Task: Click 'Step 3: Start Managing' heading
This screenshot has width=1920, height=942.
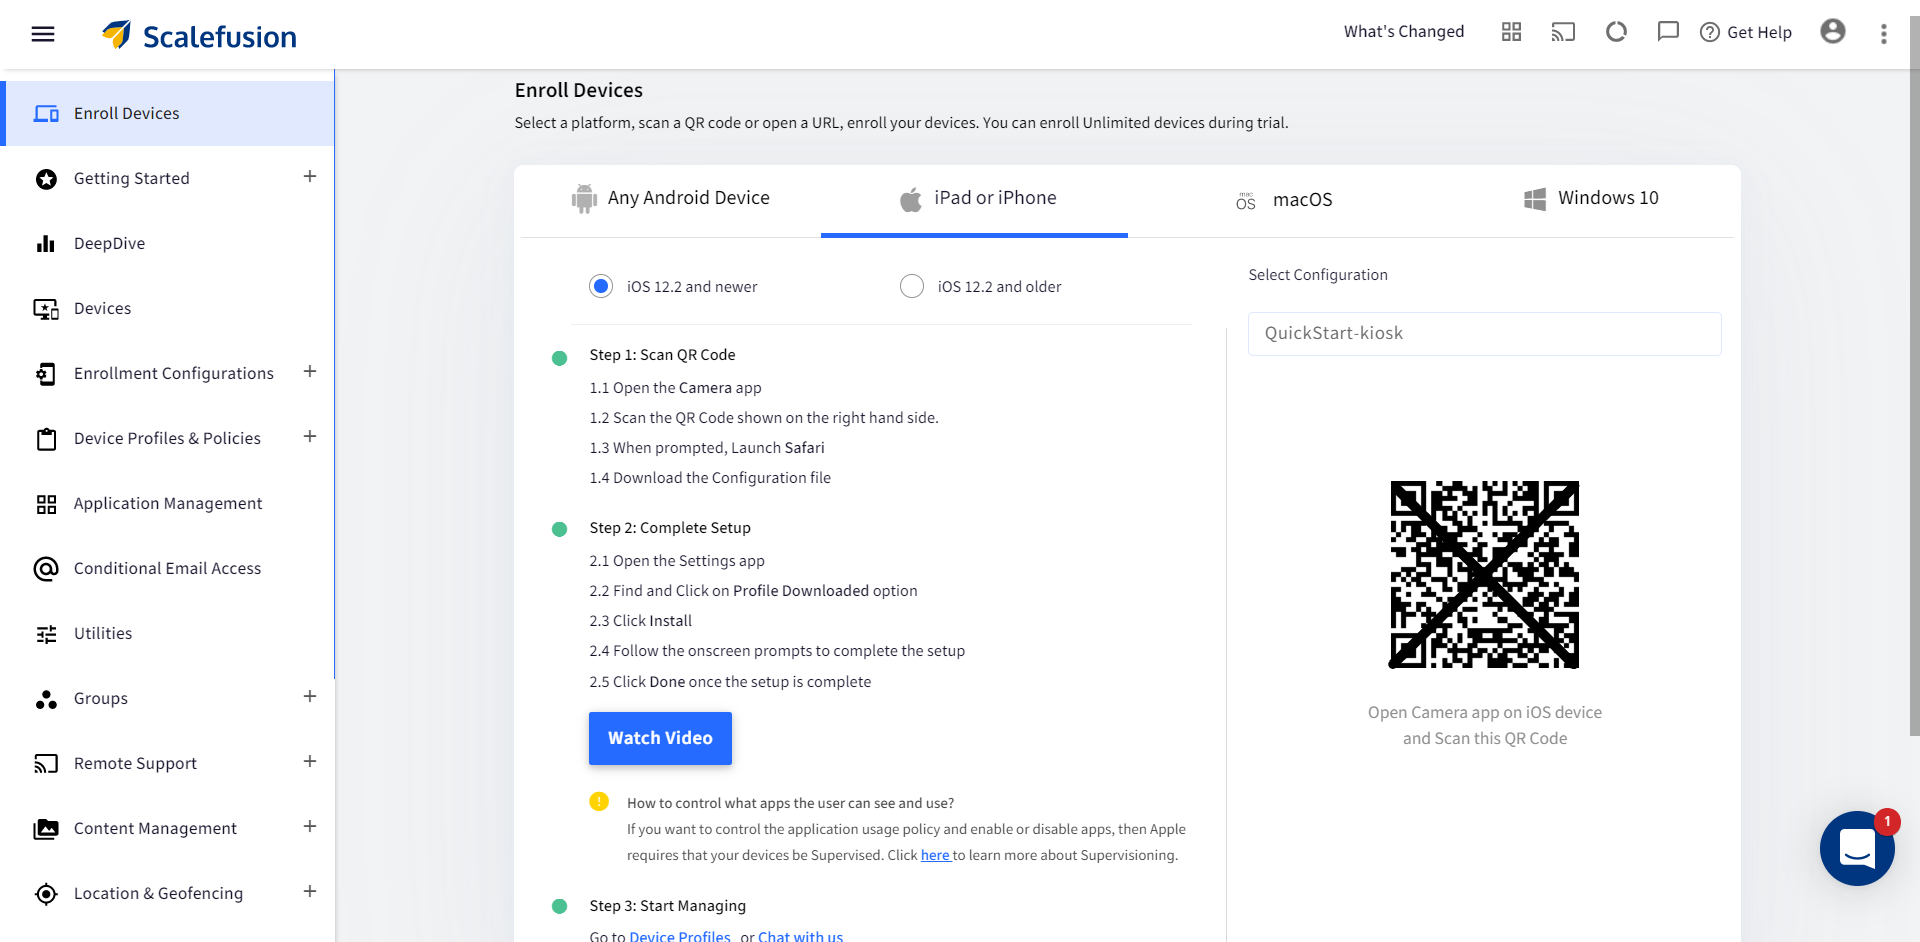Action: click(667, 906)
